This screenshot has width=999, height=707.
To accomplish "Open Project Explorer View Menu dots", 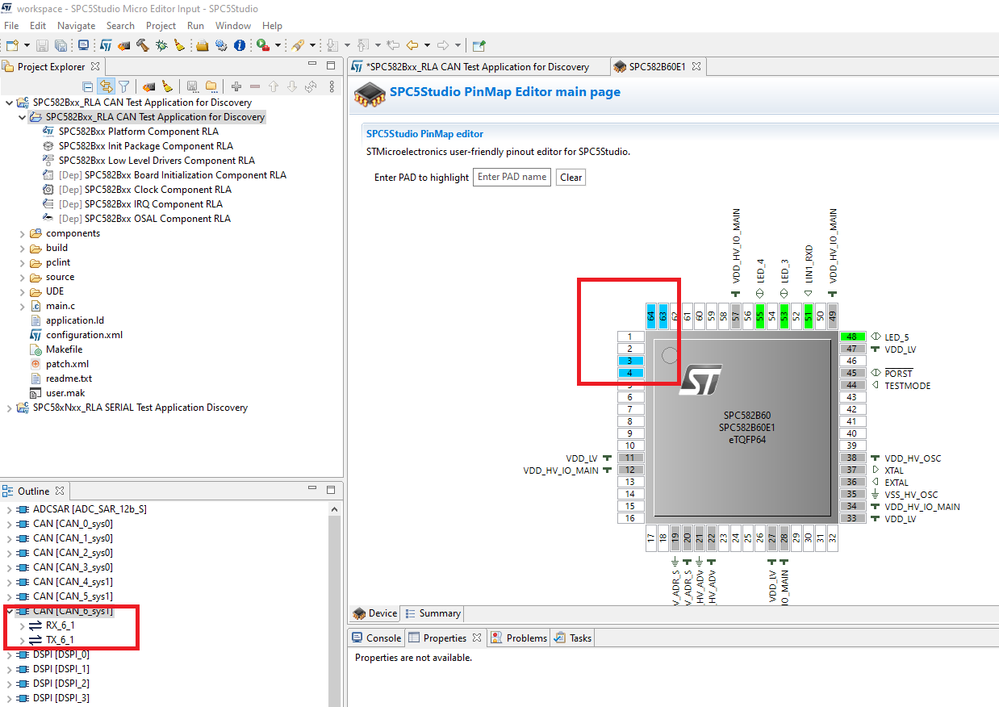I will [331, 87].
